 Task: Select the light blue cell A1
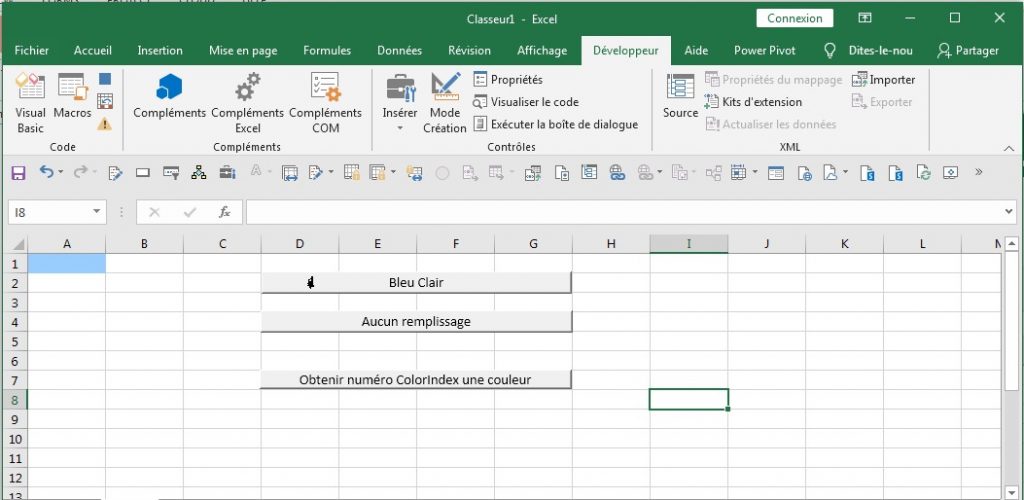click(67, 263)
